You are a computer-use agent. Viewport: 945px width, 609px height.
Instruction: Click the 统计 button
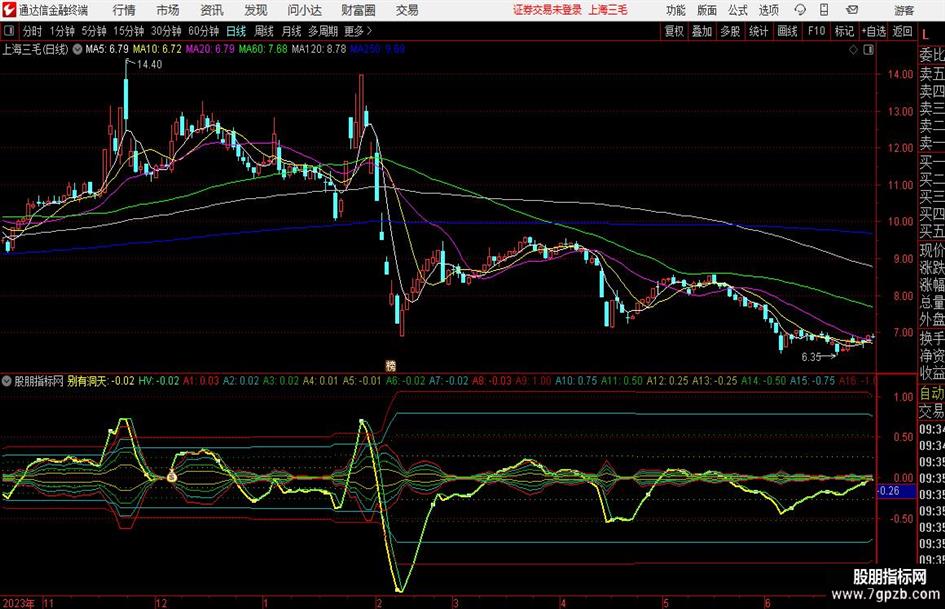tap(758, 31)
